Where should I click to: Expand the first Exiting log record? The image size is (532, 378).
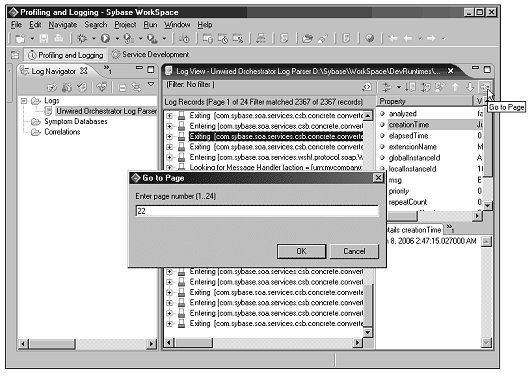point(169,116)
